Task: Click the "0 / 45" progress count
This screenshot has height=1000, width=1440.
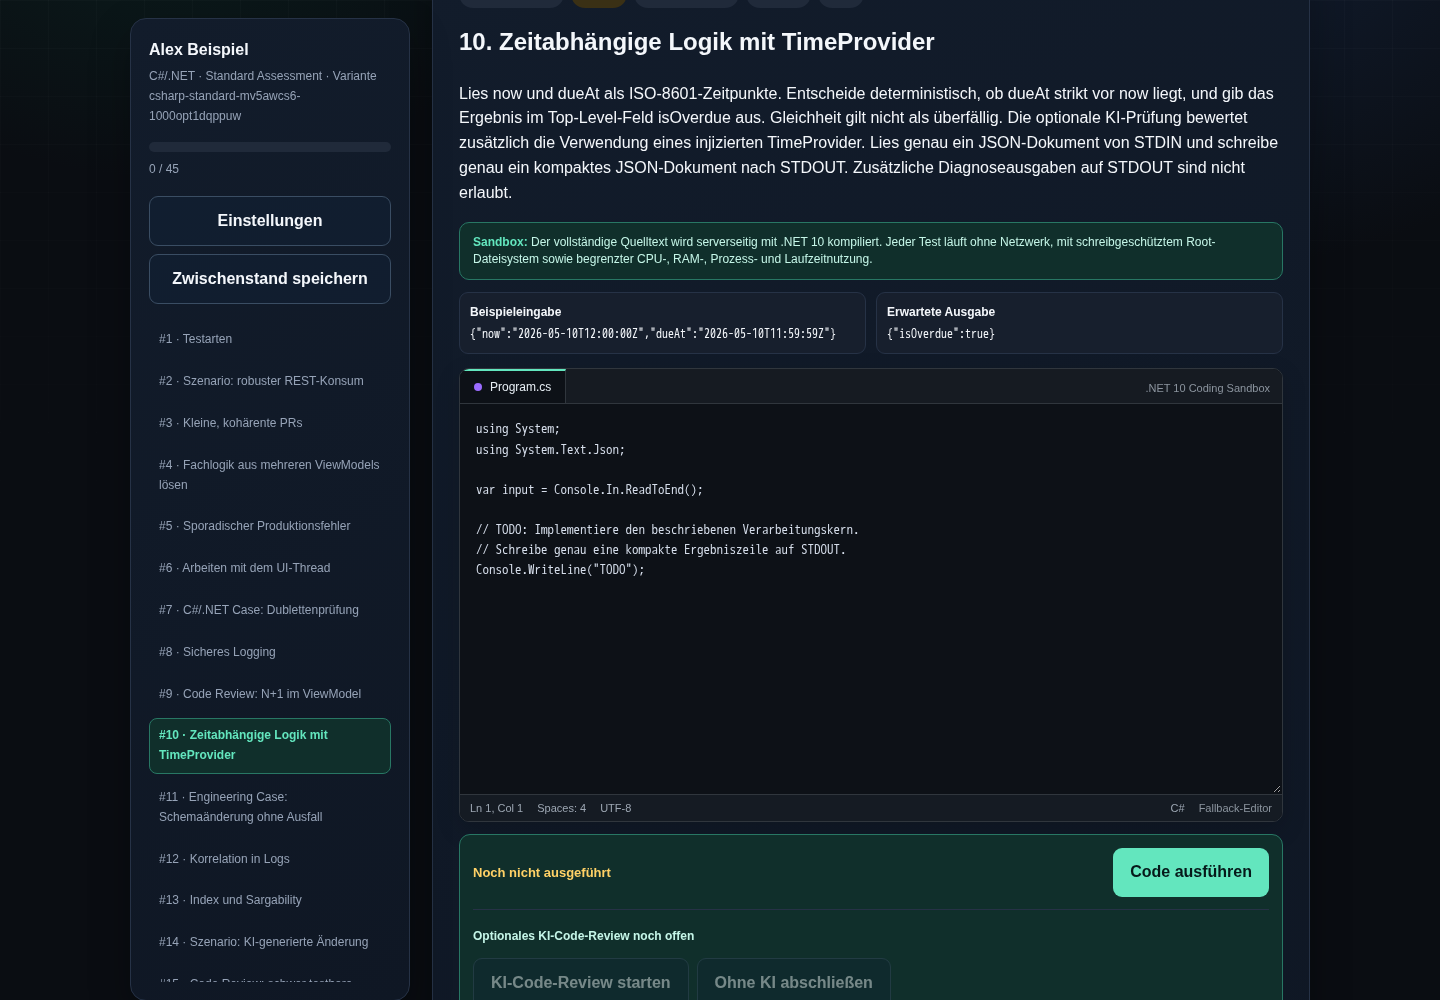Action: 164,169
